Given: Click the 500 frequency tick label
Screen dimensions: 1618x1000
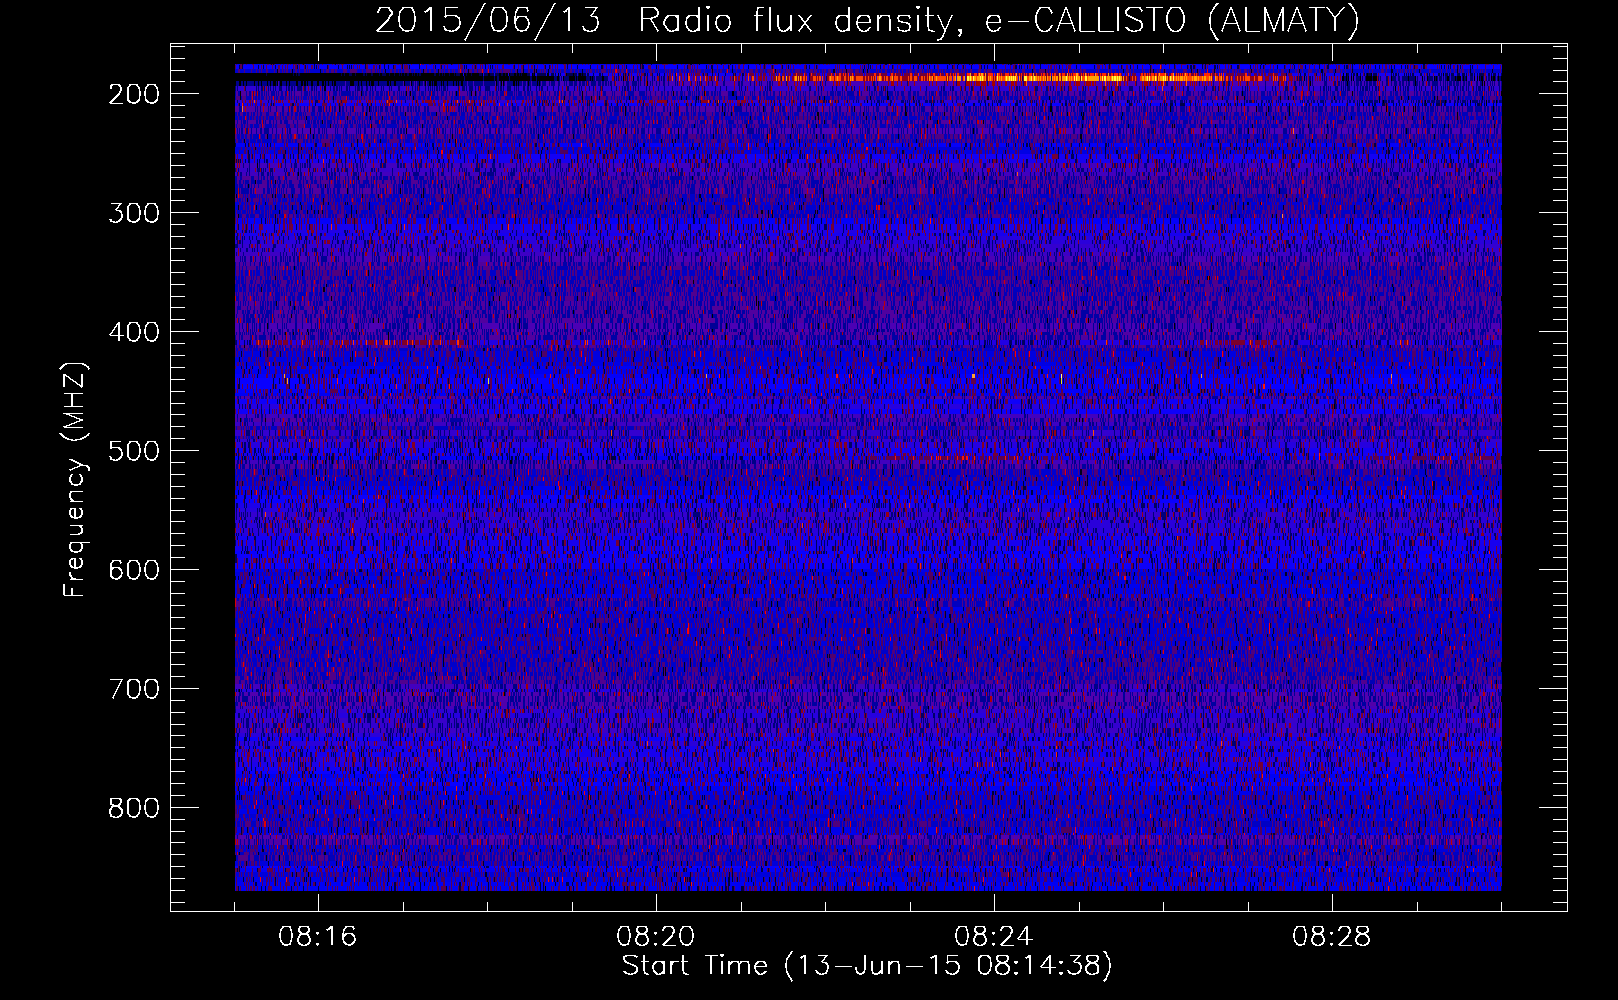Looking at the screenshot, I should point(133,451).
